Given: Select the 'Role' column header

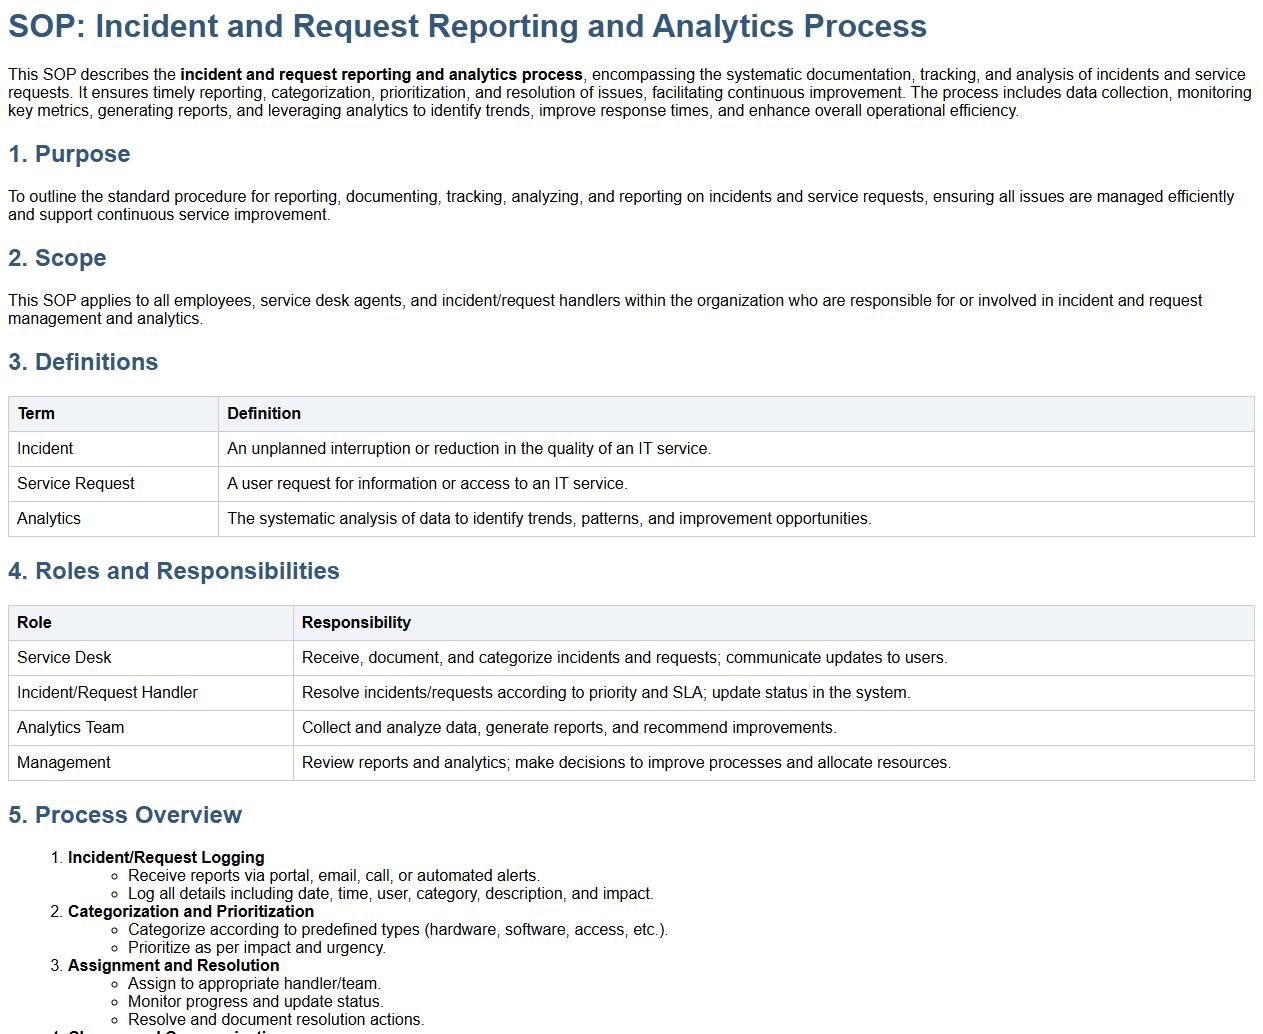Looking at the screenshot, I should 34,623.
